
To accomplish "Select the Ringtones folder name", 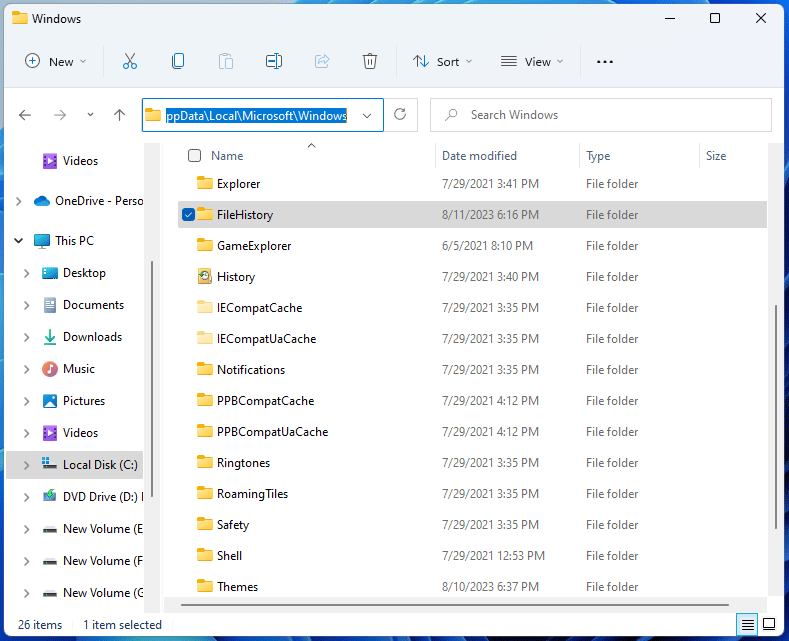I will [244, 463].
